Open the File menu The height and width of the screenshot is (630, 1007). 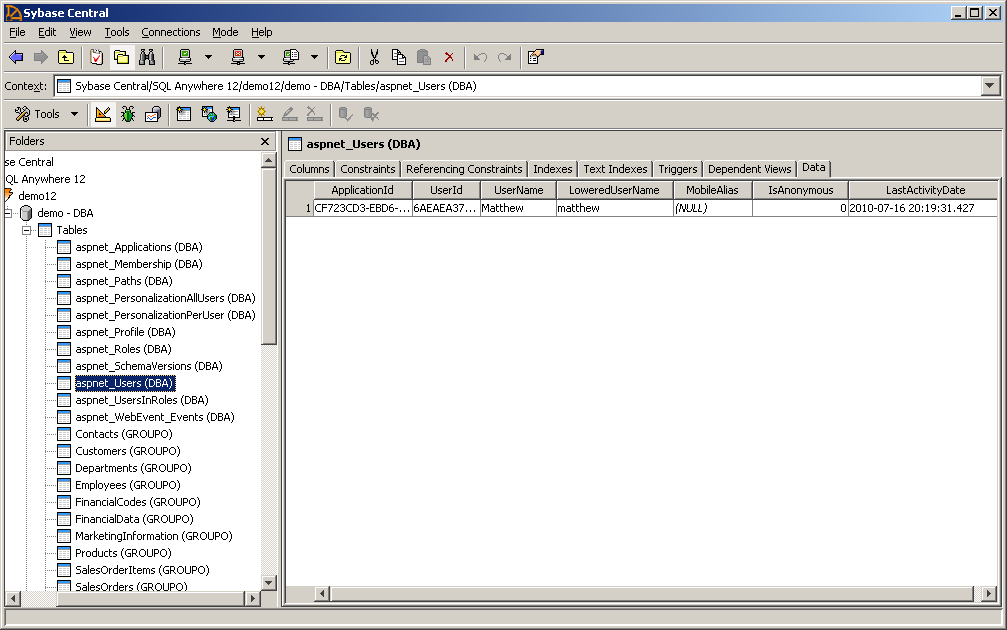pos(17,32)
